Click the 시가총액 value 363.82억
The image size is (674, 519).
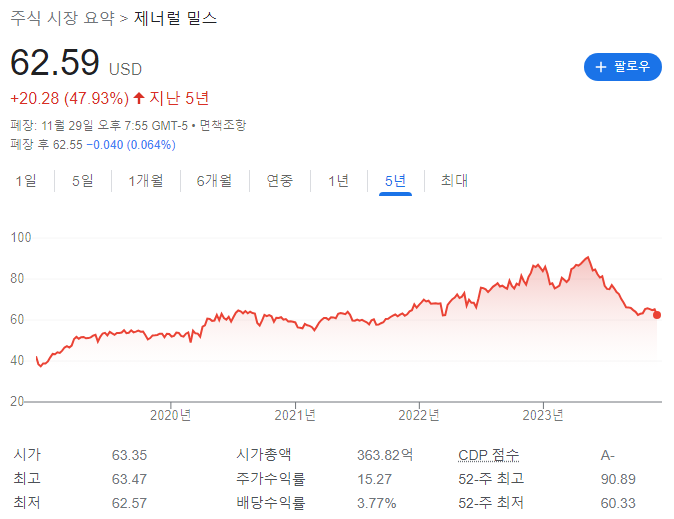coord(385,455)
